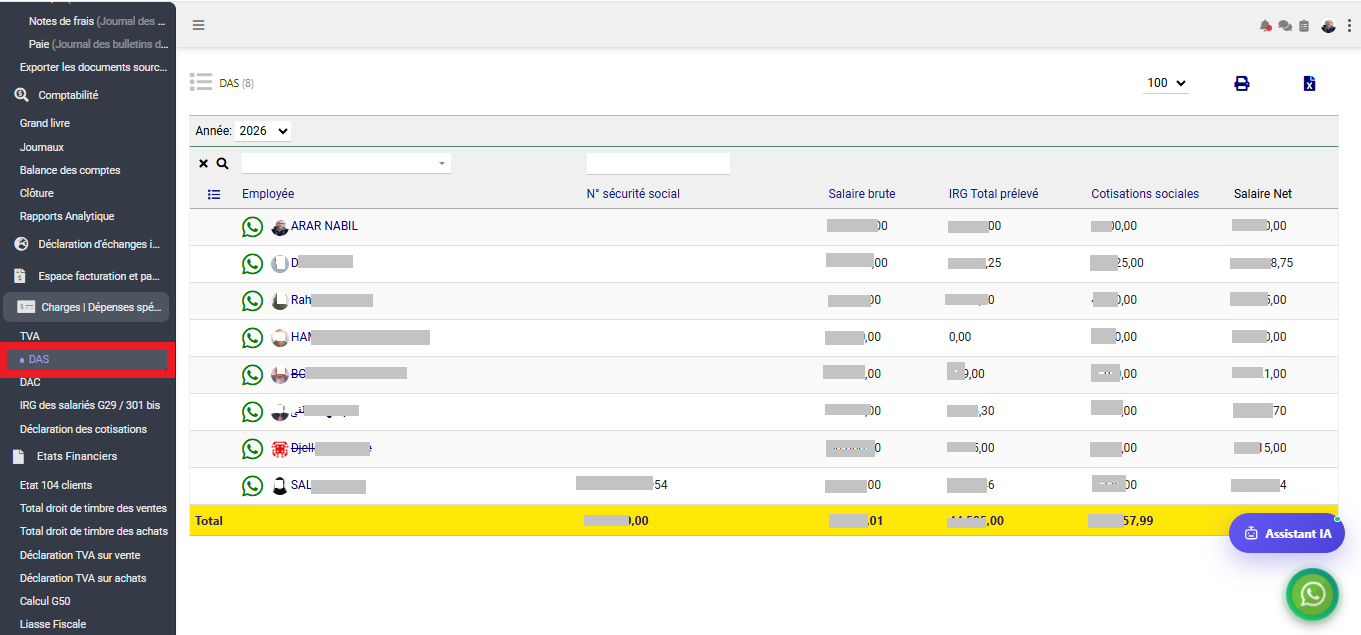Click the user profile avatar in header
The width and height of the screenshot is (1361, 635).
click(1328, 26)
